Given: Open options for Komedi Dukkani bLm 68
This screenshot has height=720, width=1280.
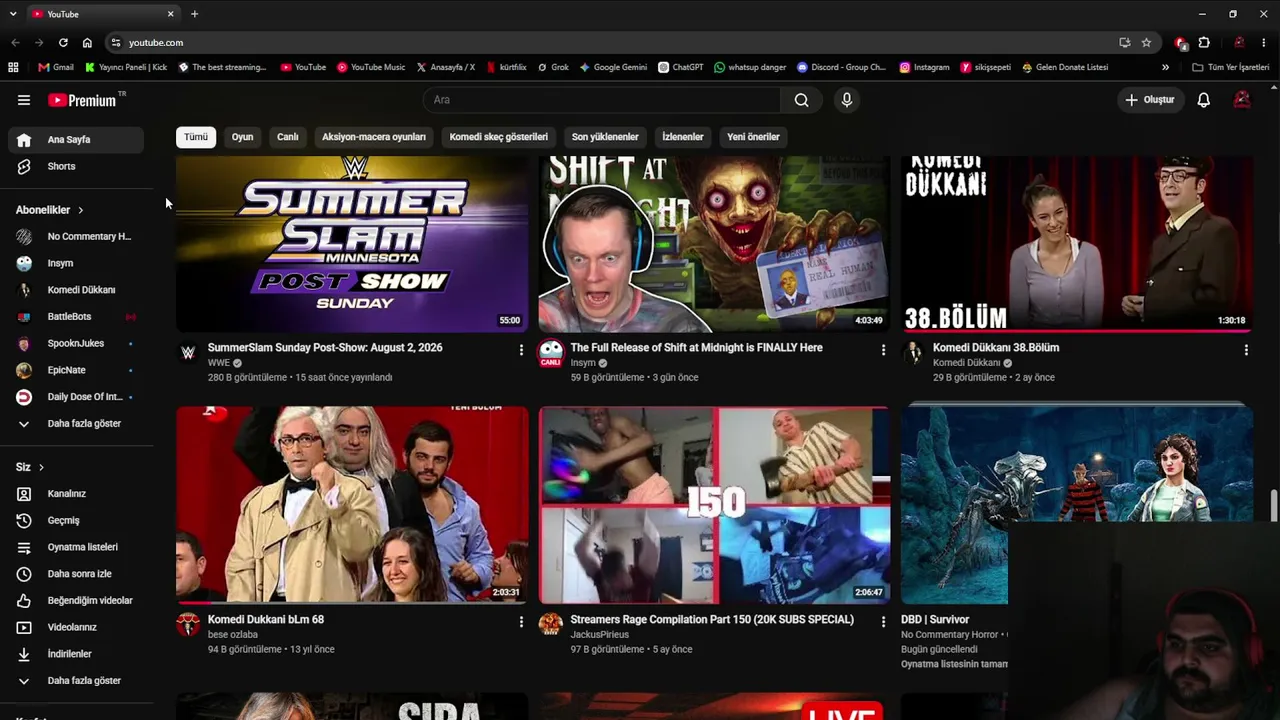Looking at the screenshot, I should pos(521,622).
